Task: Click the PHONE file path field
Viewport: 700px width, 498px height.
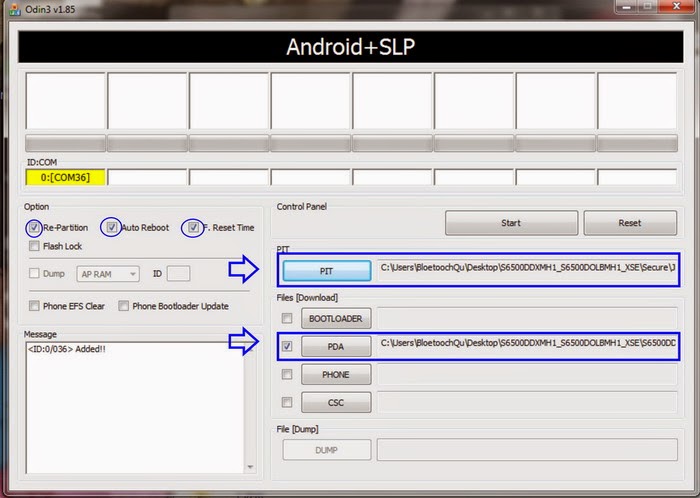Action: point(527,374)
